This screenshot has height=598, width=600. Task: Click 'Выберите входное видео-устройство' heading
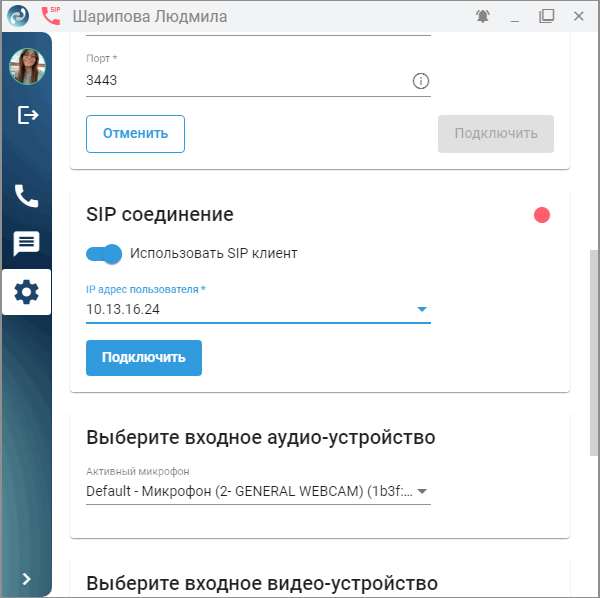262,583
